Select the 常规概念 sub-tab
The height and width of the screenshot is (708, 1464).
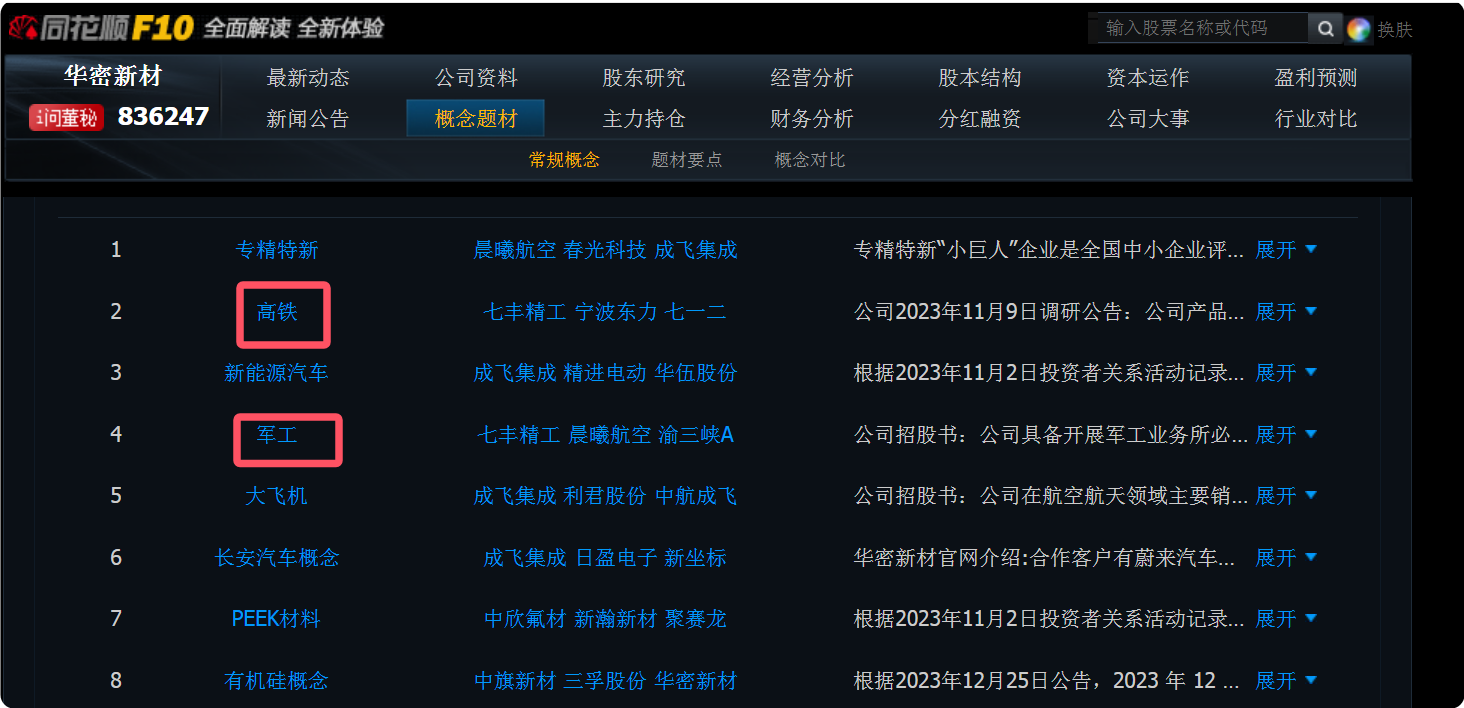click(x=564, y=160)
